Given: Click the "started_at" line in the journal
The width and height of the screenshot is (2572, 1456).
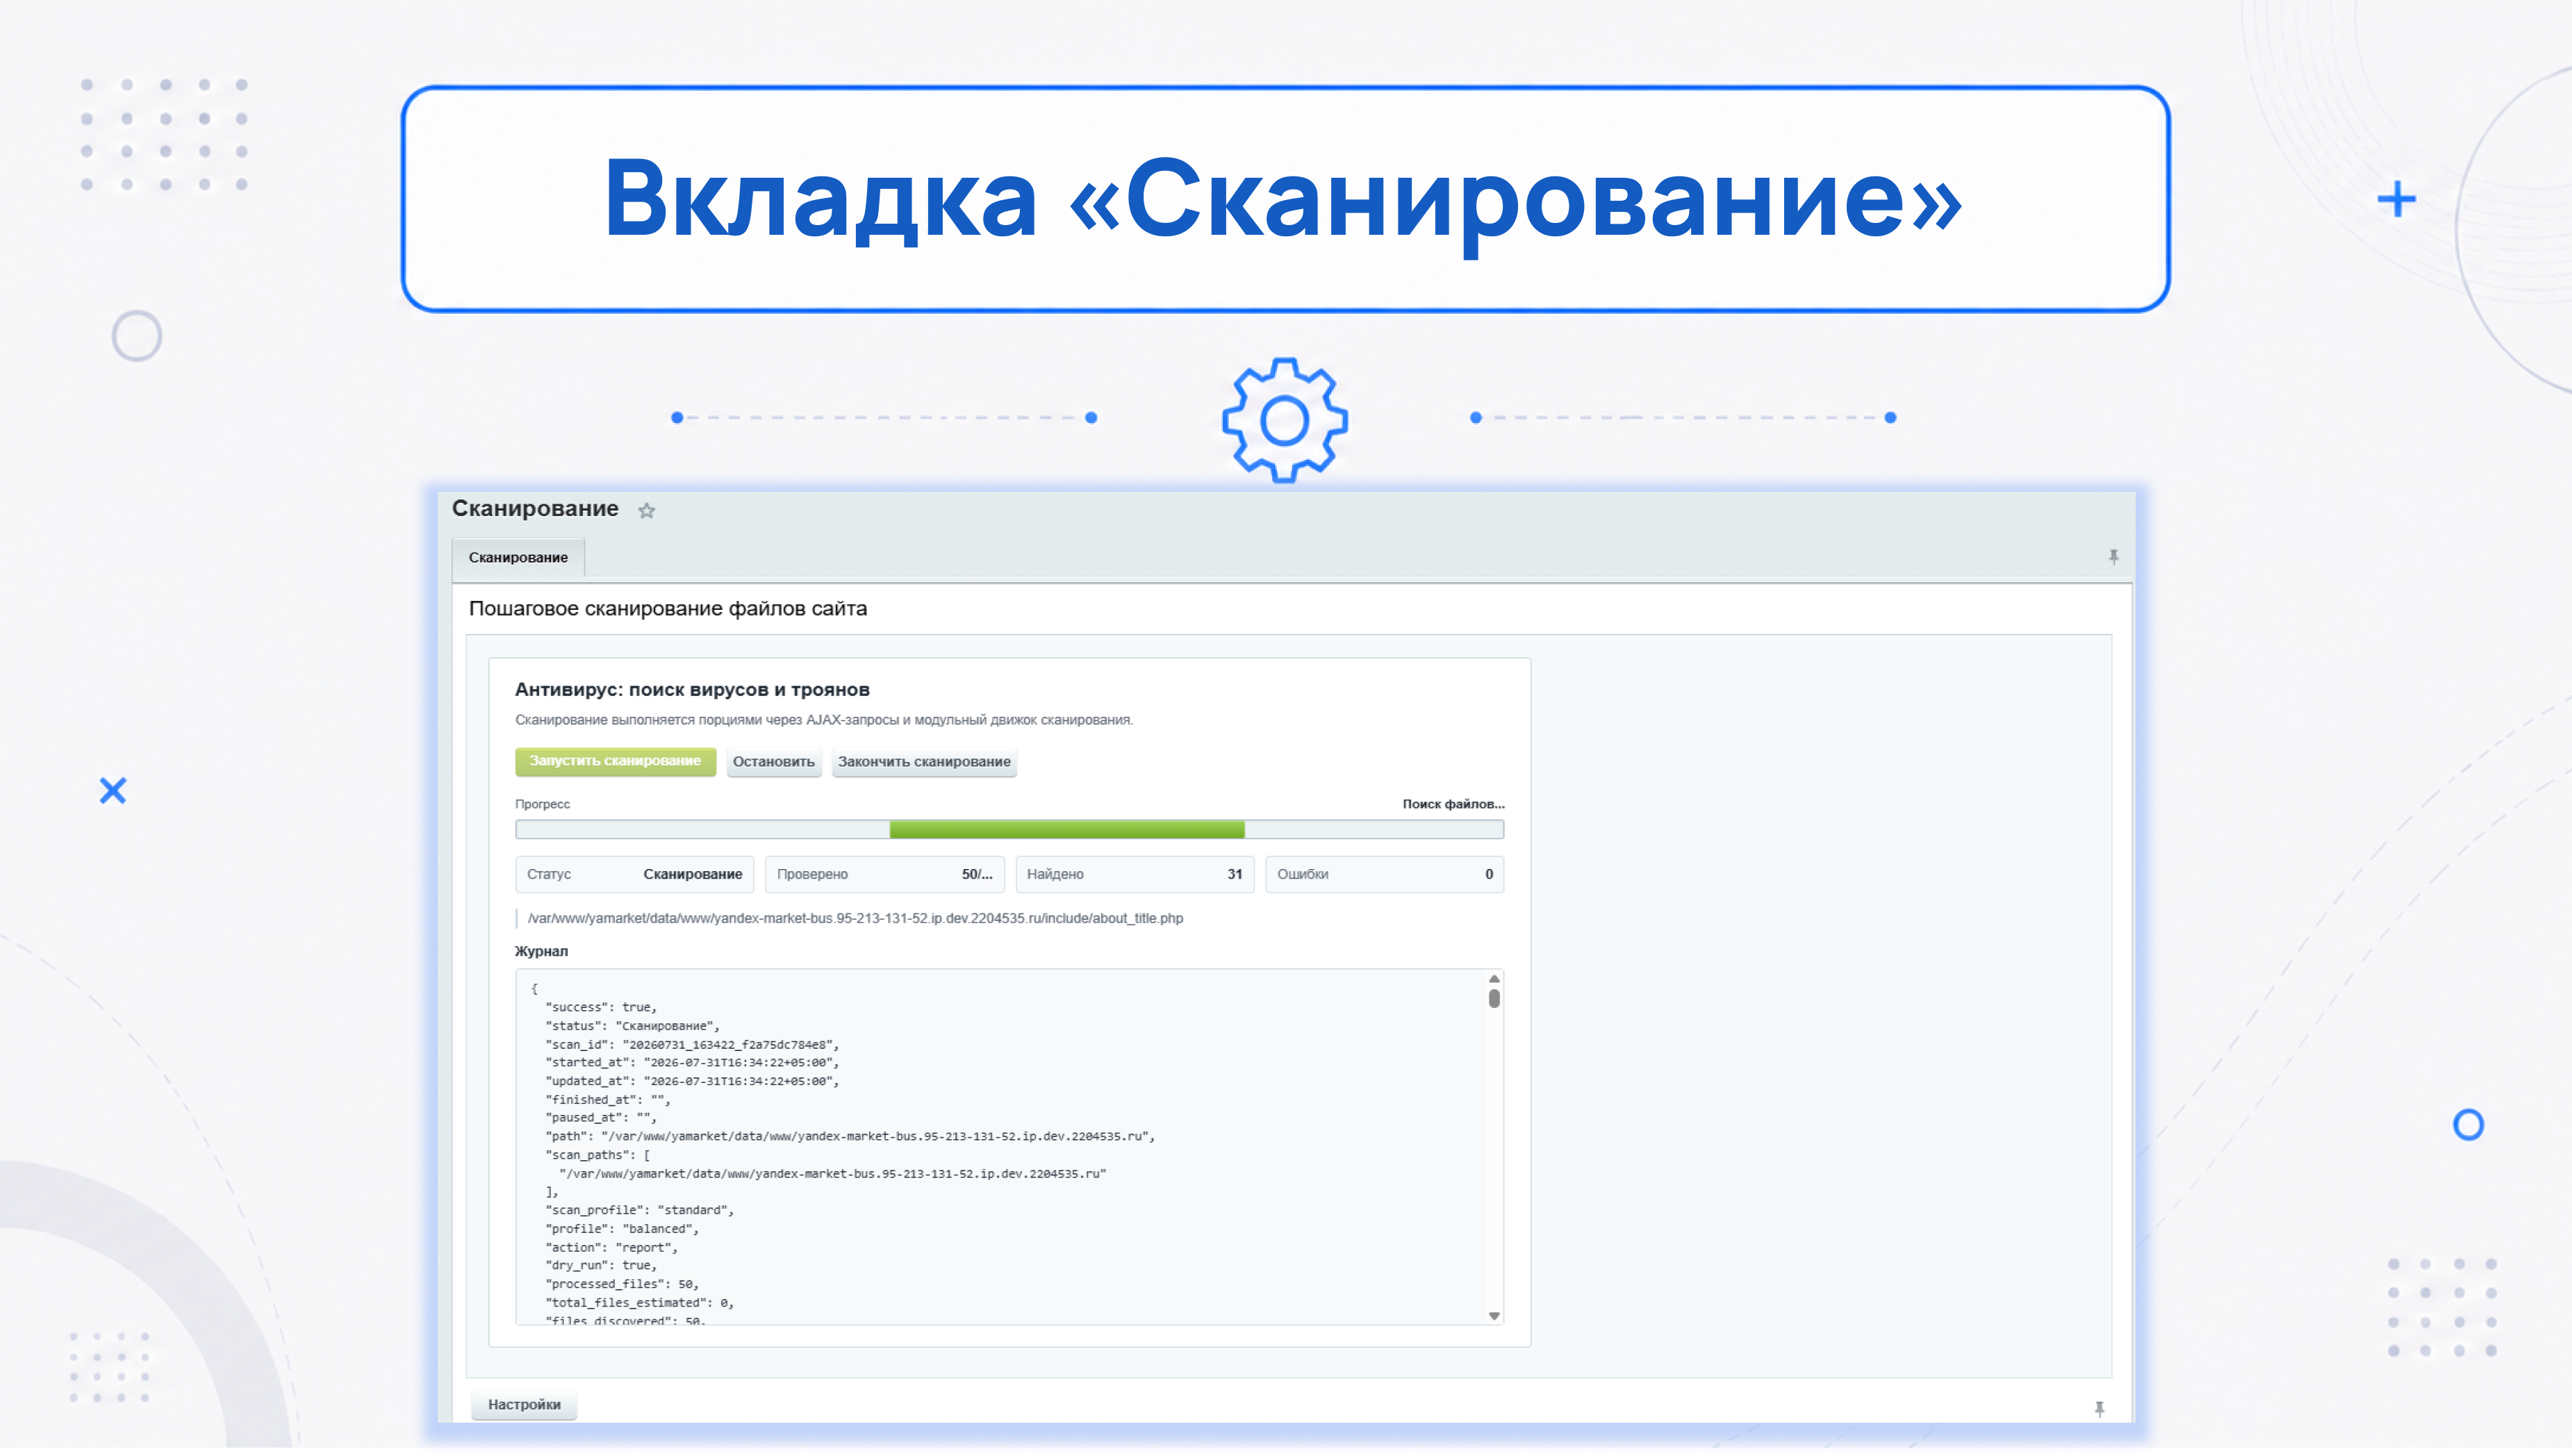Looking at the screenshot, I should (692, 1063).
